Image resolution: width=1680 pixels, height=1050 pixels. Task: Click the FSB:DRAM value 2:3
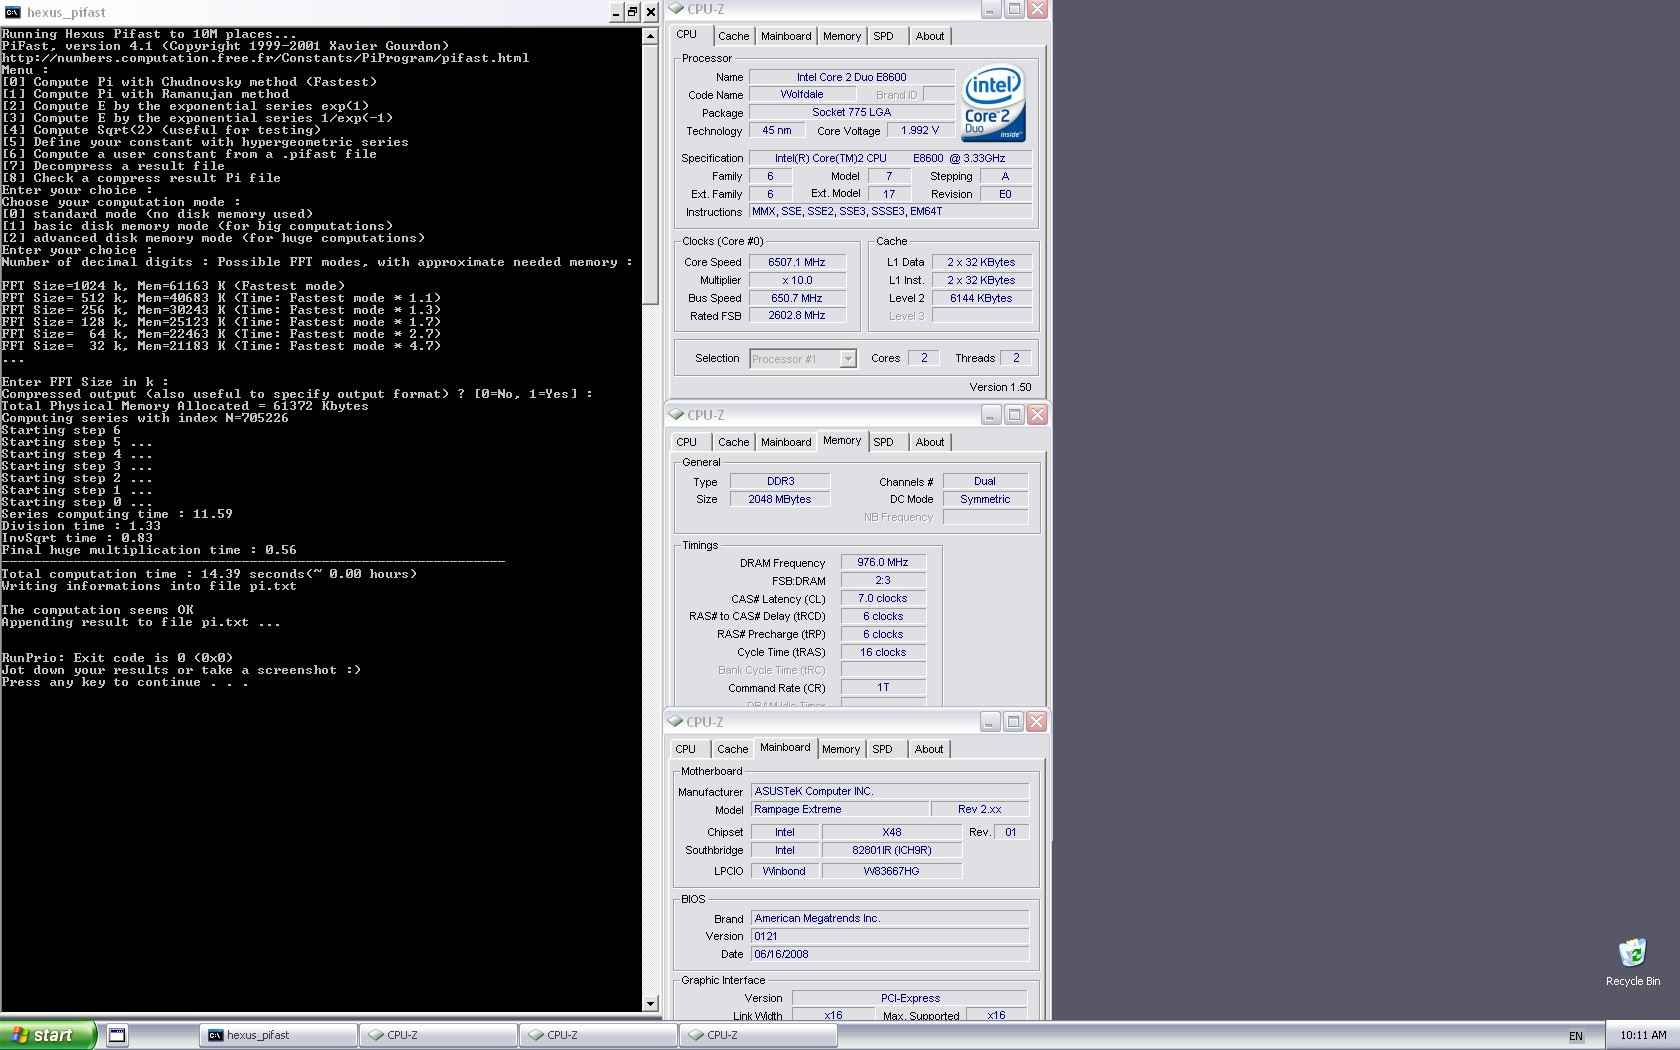click(x=883, y=580)
